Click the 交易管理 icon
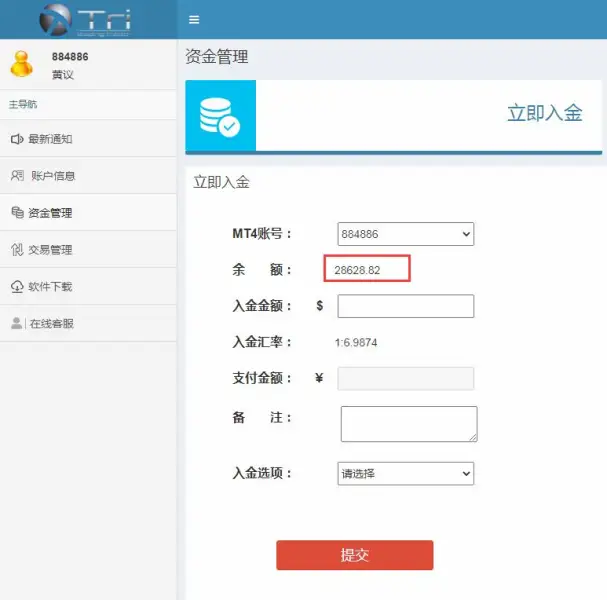Image resolution: width=607 pixels, height=600 pixels. tap(17, 250)
